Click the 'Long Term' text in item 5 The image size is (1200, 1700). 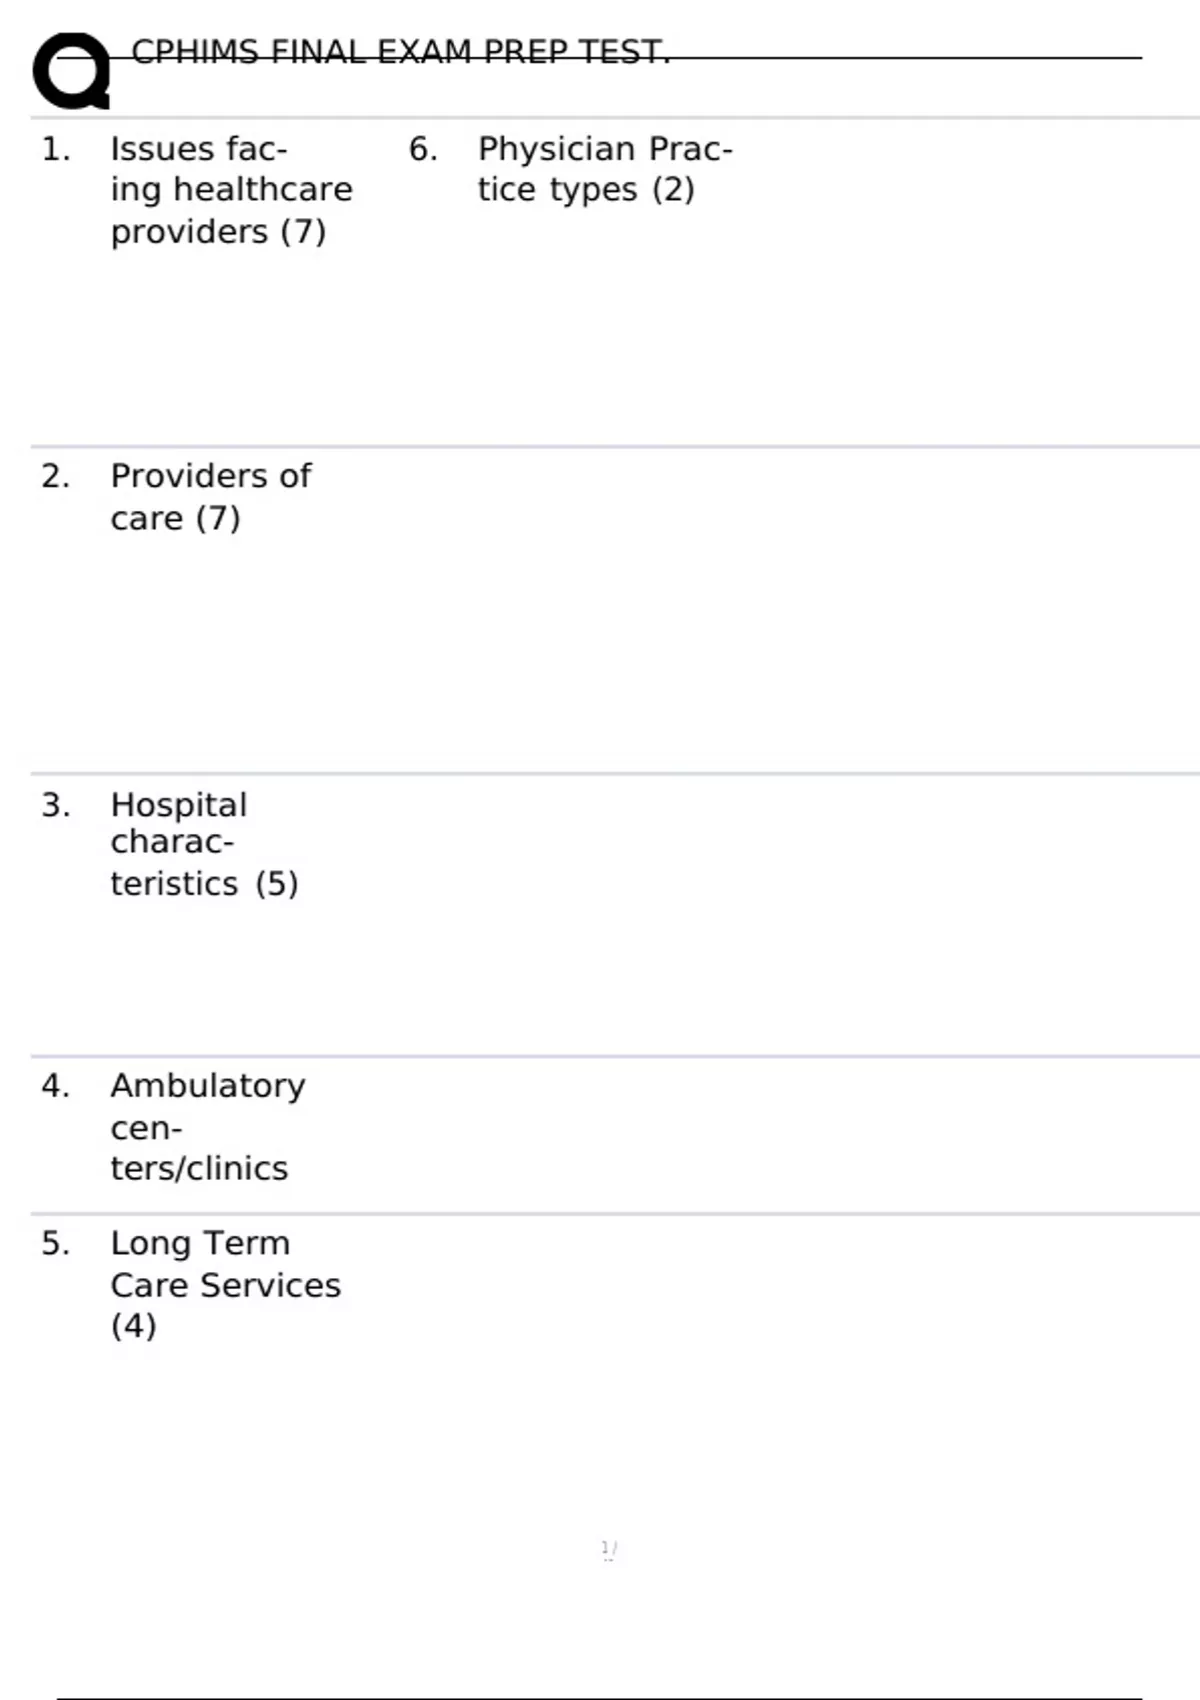[200, 1243]
